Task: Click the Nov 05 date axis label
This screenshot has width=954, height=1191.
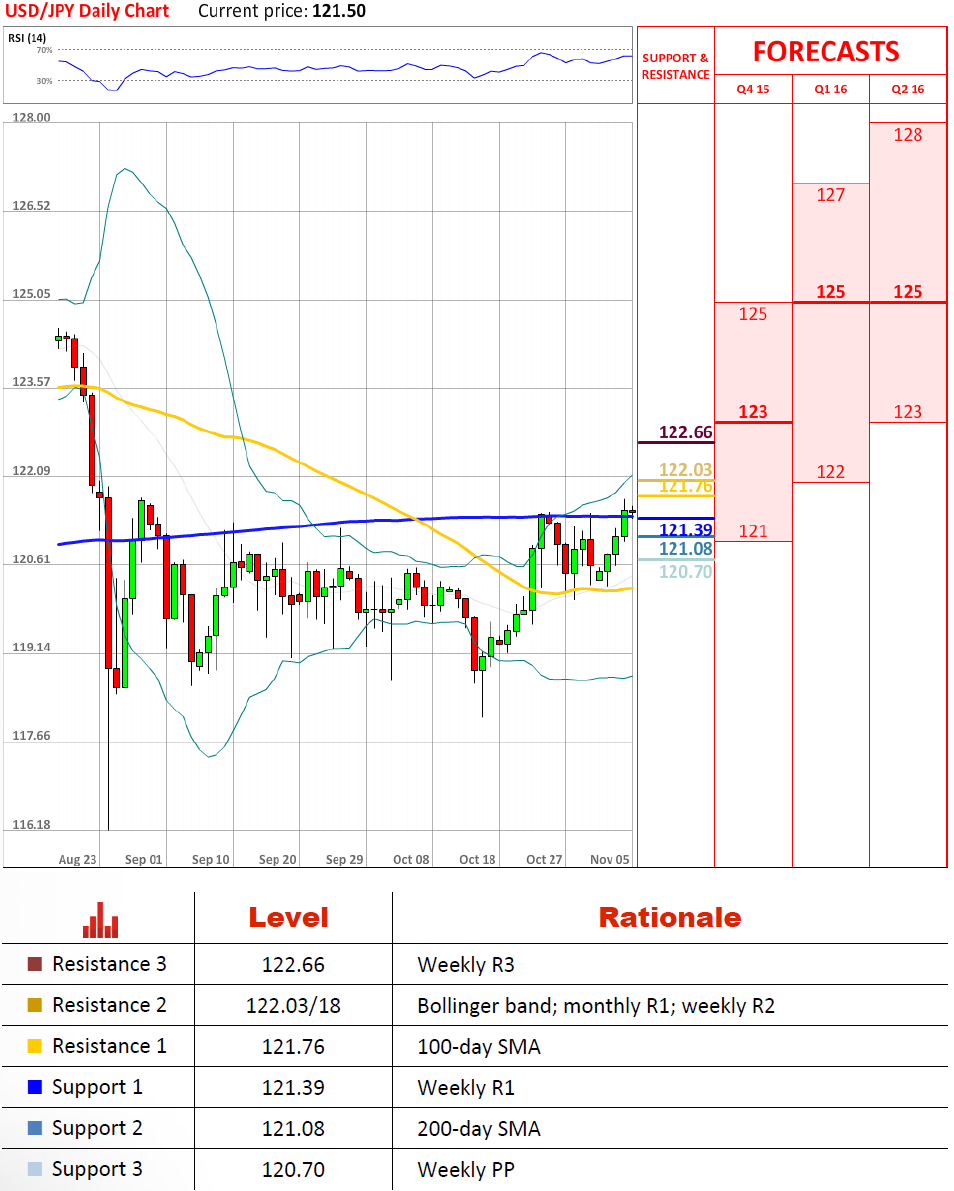Action: click(x=610, y=859)
